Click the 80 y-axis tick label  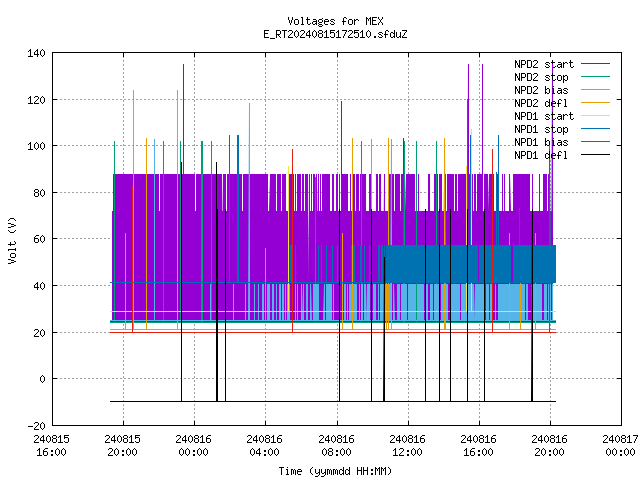point(40,193)
